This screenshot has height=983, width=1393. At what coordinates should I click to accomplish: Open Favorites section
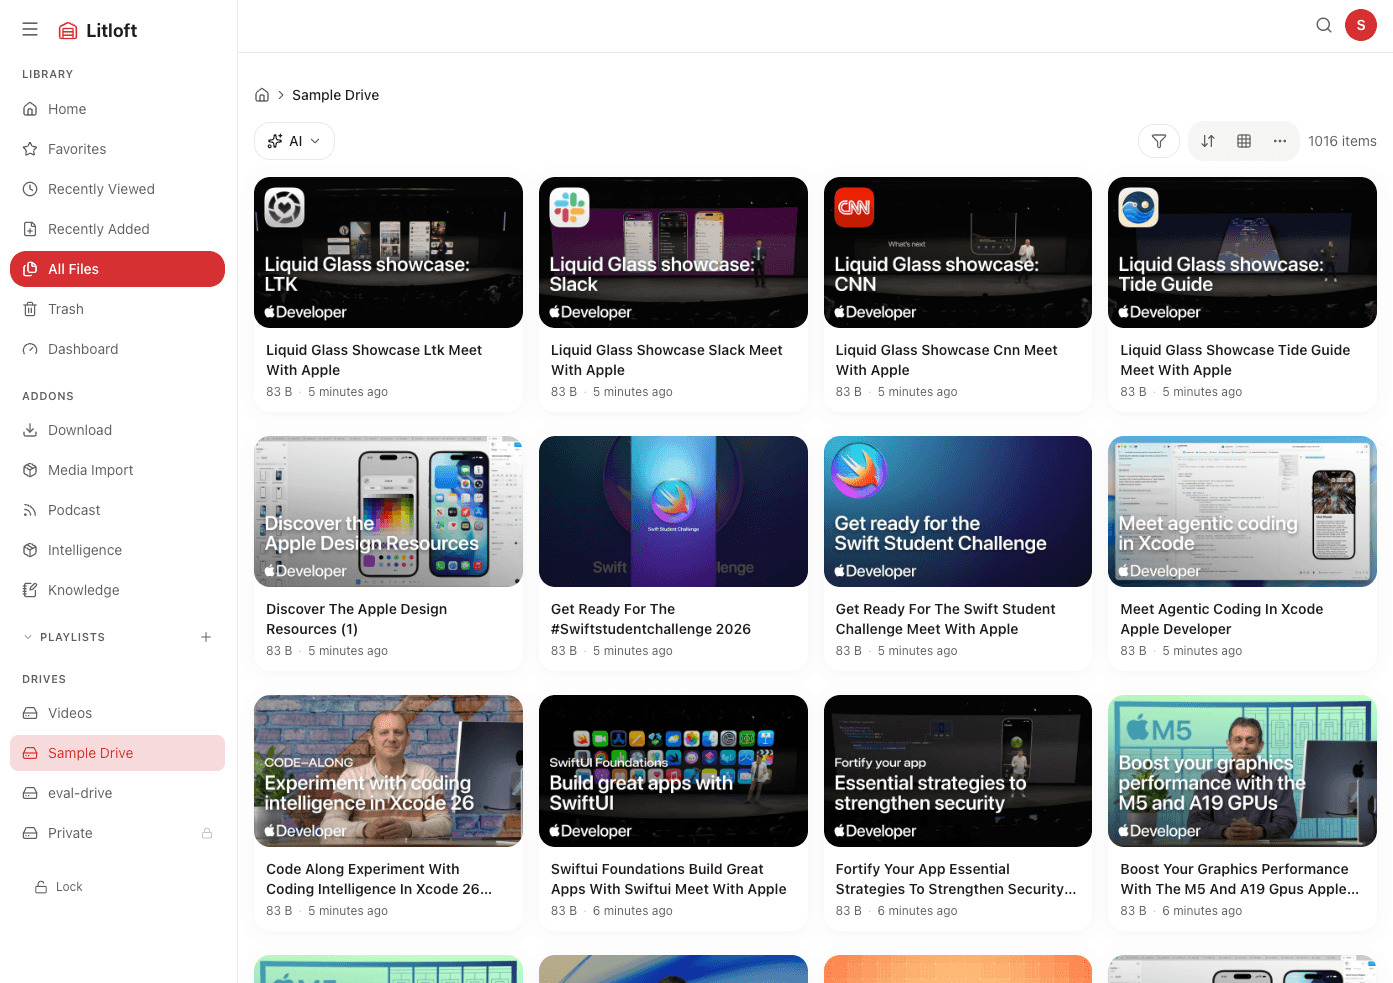click(x=117, y=149)
